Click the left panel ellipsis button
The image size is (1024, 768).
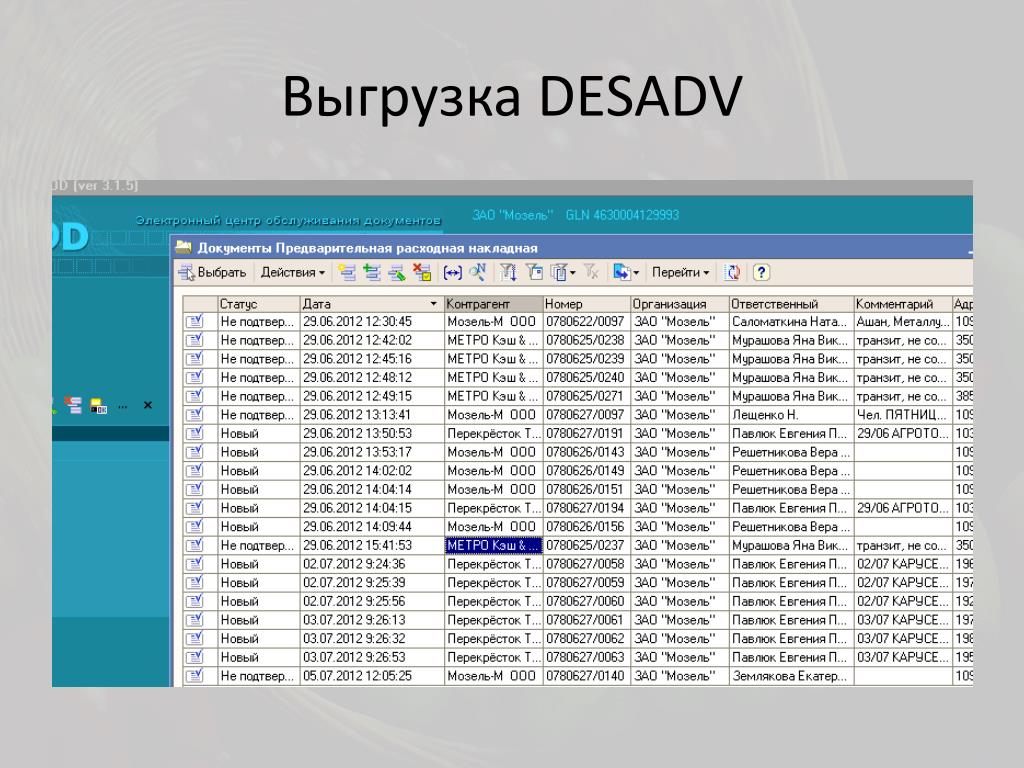click(x=122, y=406)
